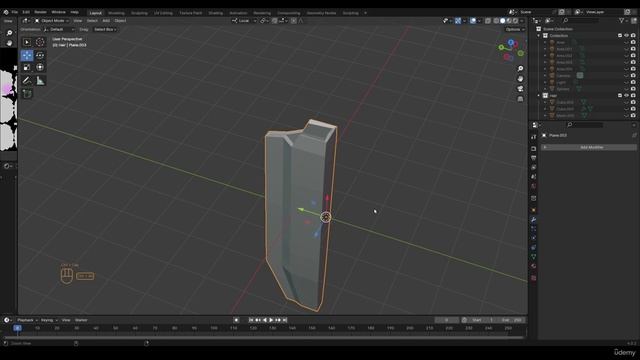Image resolution: width=640 pixels, height=360 pixels.
Task: Click the Add Modifier button
Action: 589,147
